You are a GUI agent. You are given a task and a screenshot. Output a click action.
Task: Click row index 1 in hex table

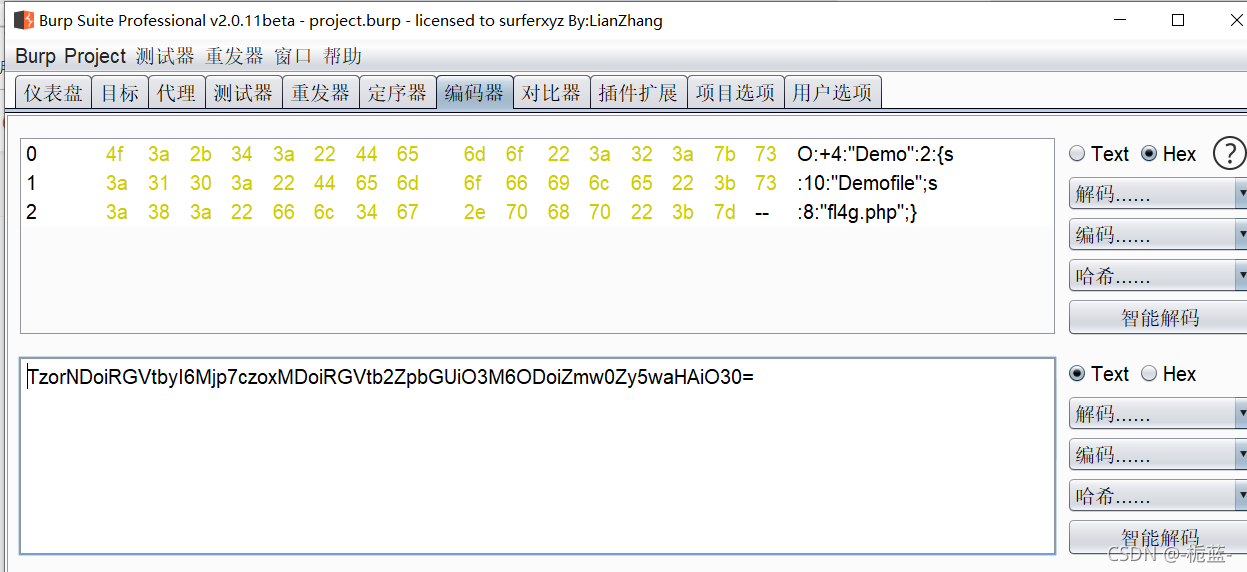(x=32, y=183)
